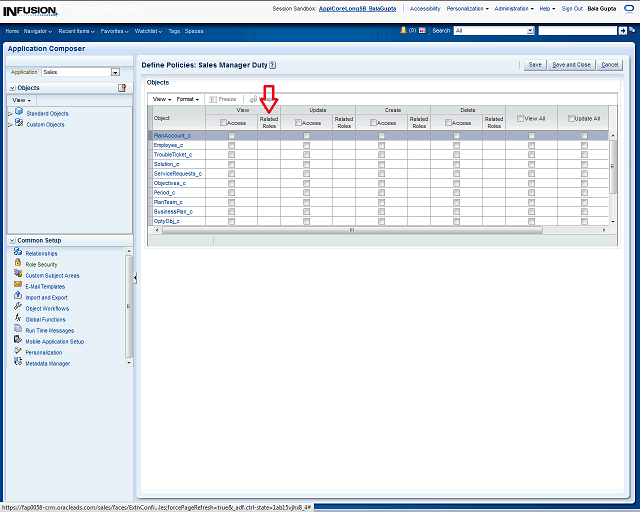Open the TroubleTicket_c object link
This screenshot has width=640, height=512.
[x=172, y=154]
